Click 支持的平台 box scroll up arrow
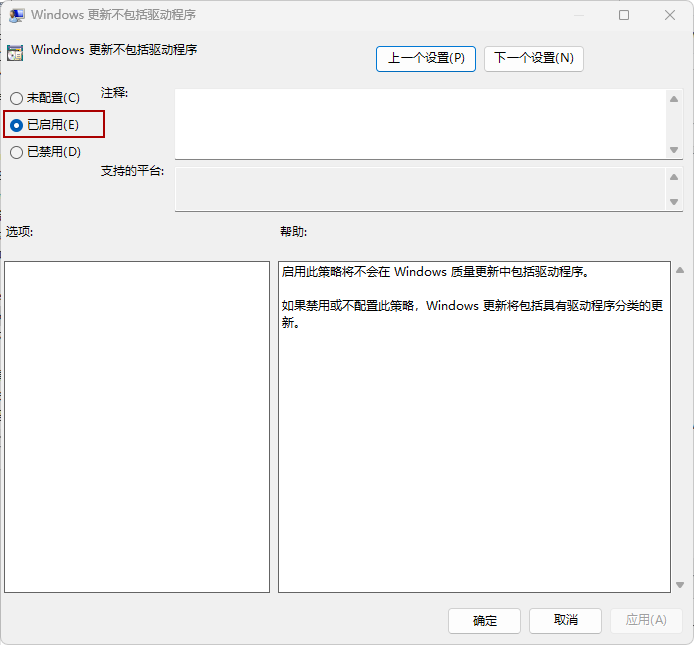This screenshot has height=645, width=694. [x=674, y=177]
